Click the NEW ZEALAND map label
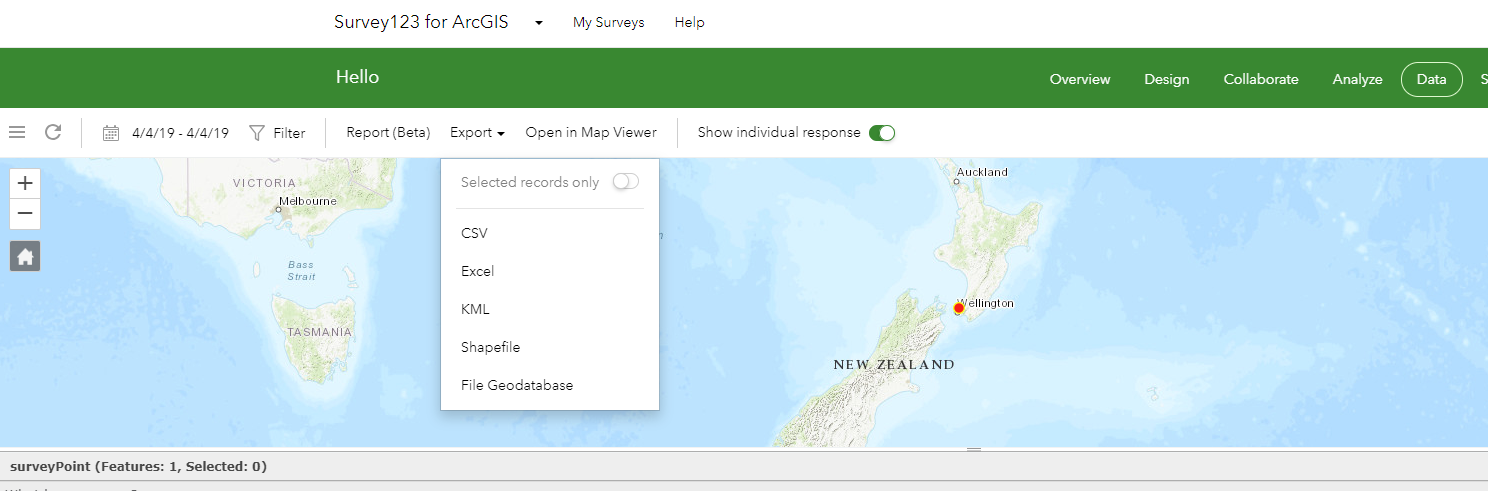The height and width of the screenshot is (491, 1488). tap(894, 365)
